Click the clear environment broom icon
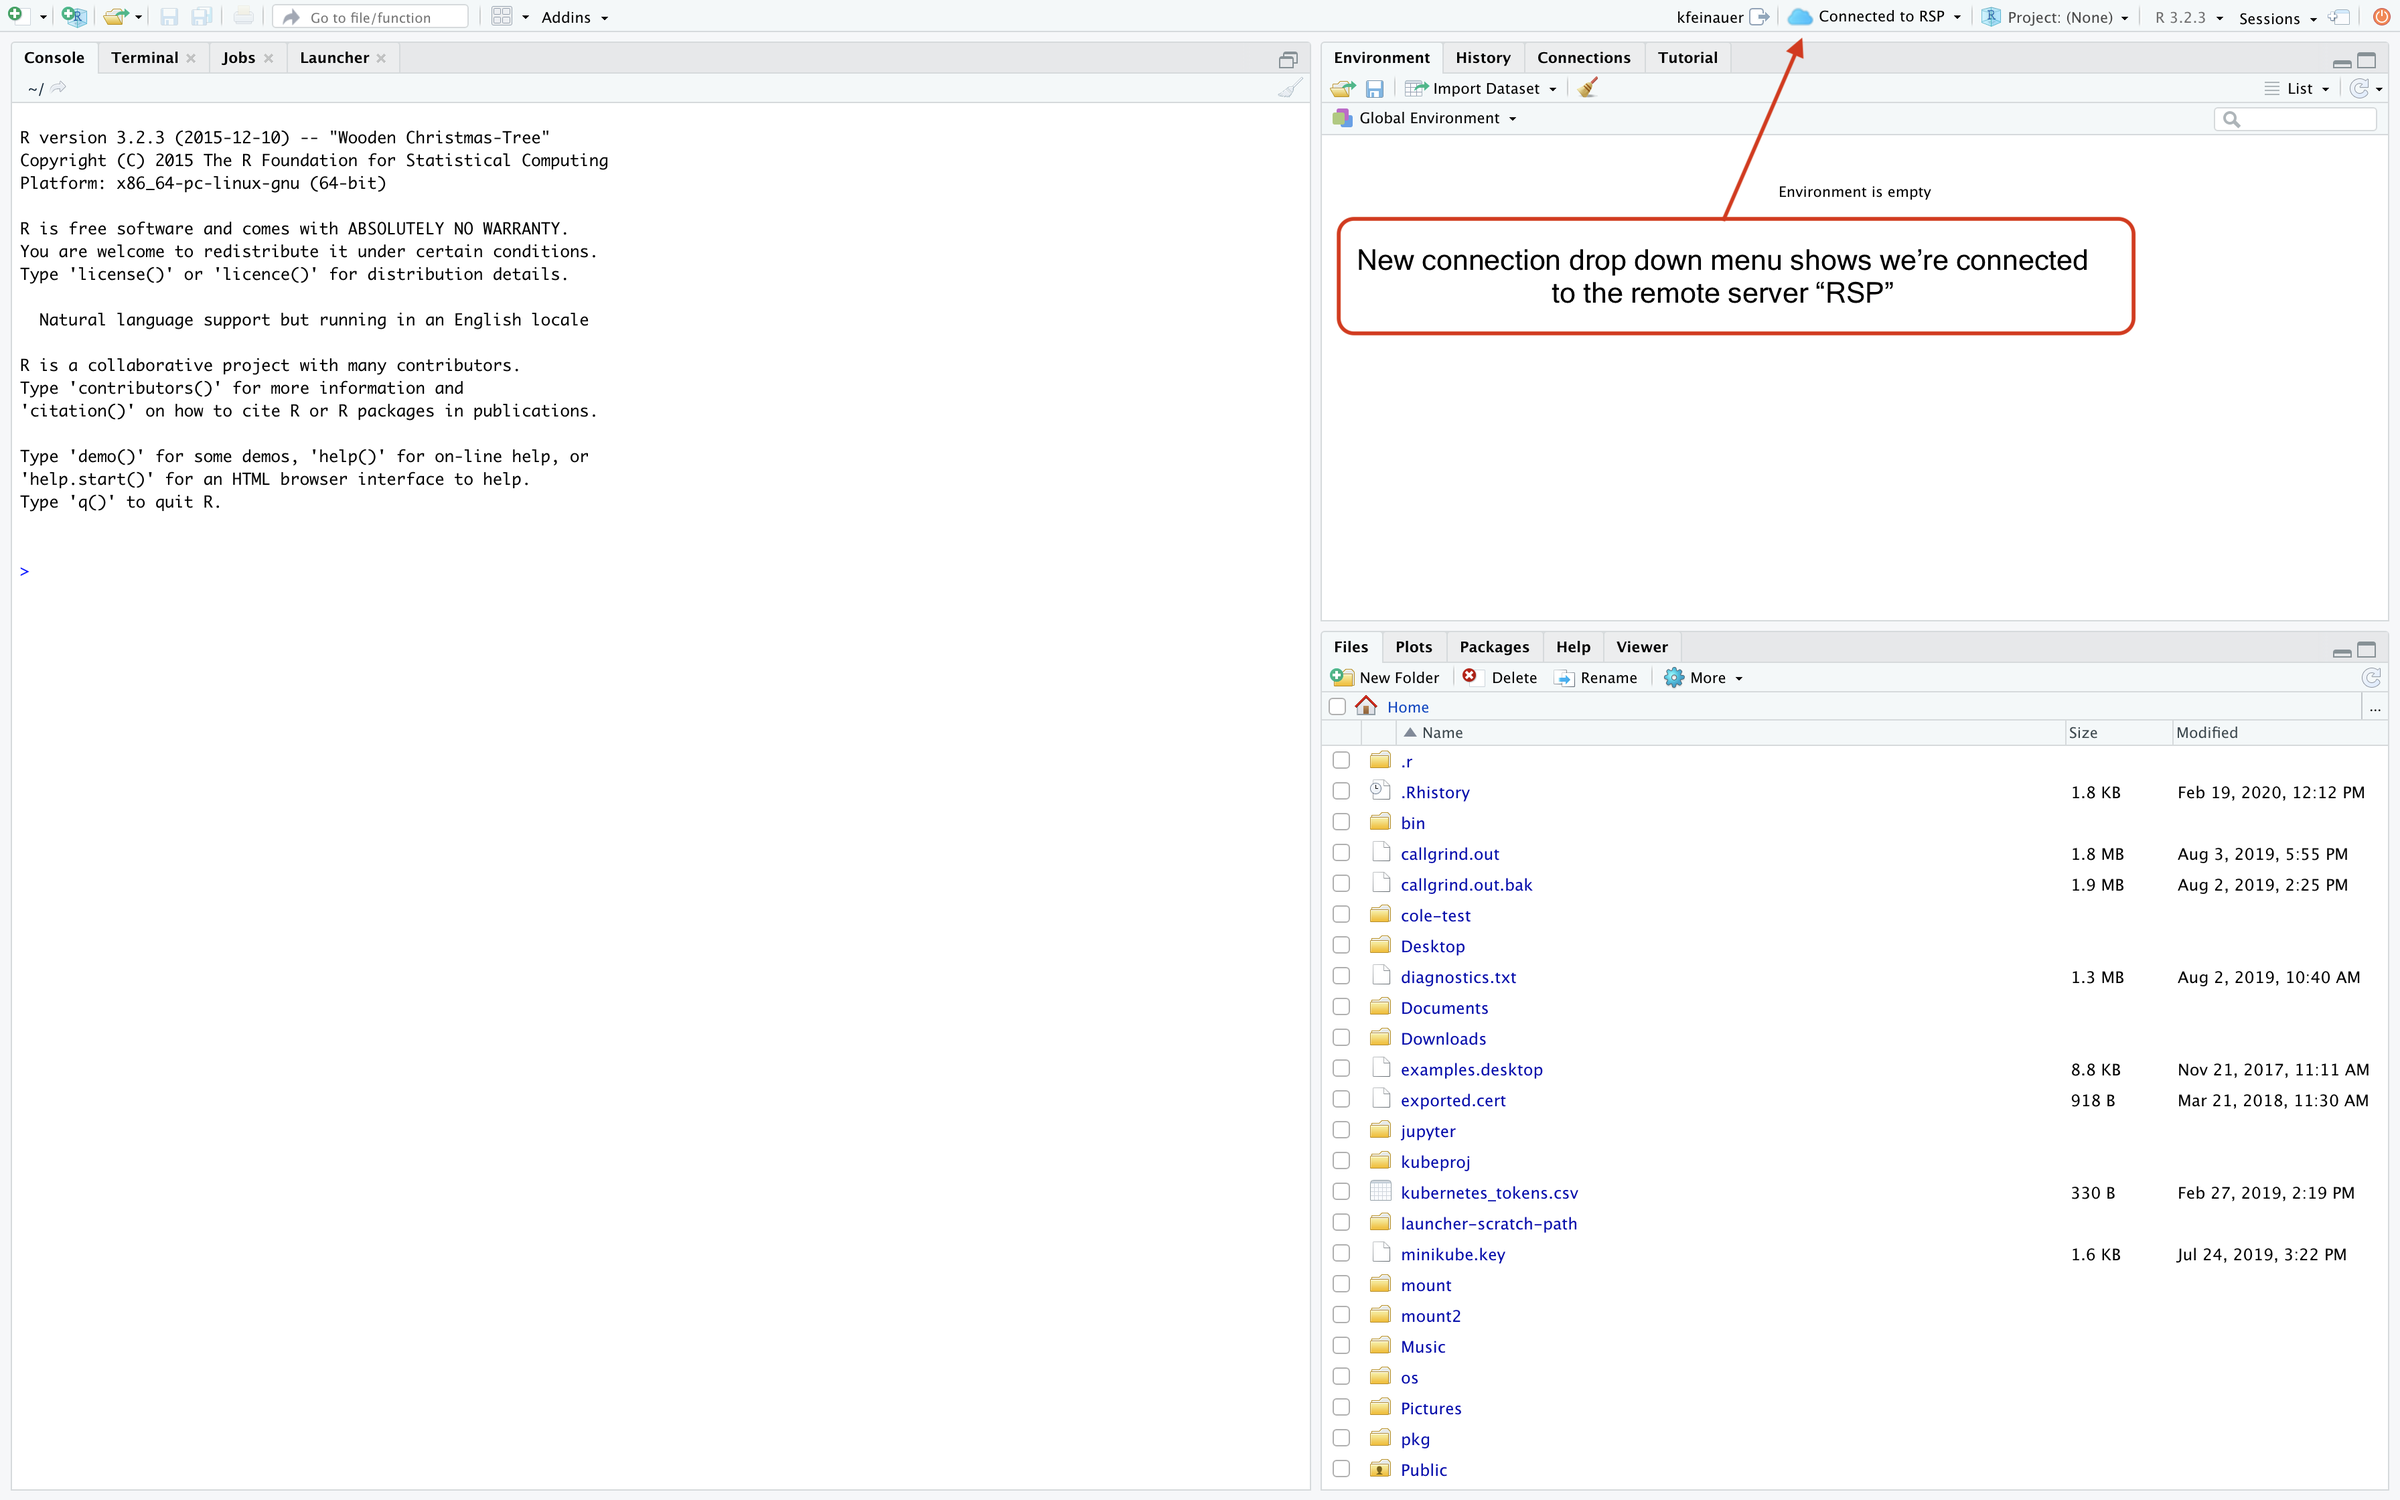2400x1500 pixels. 1587,88
